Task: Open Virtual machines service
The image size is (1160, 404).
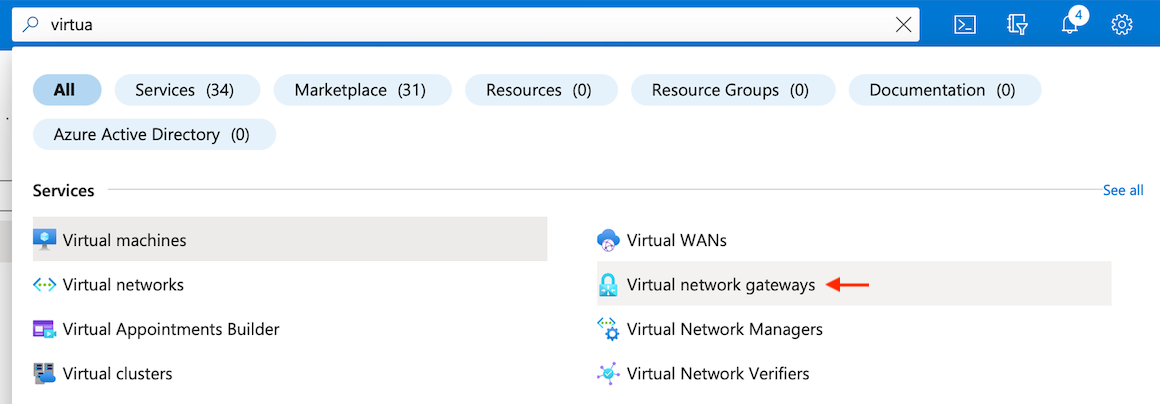Action: (290, 239)
